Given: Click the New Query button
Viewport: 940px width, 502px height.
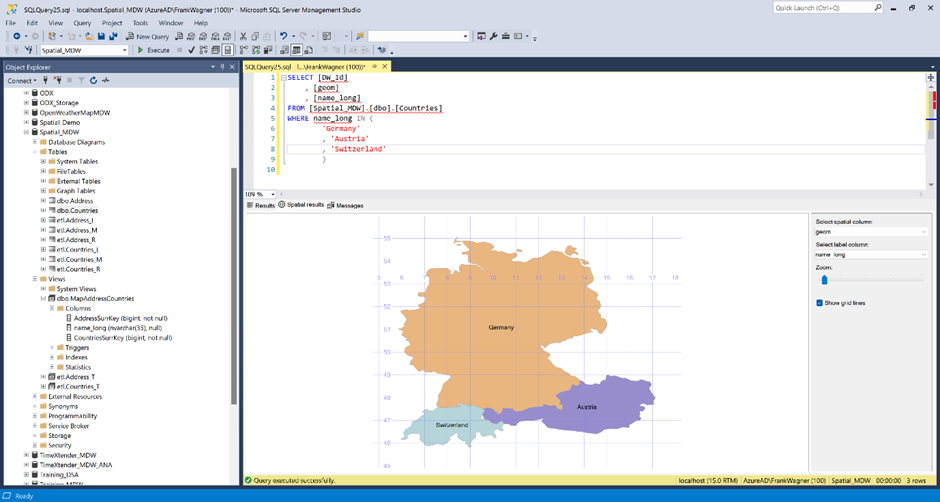Looking at the screenshot, I should pos(147,37).
